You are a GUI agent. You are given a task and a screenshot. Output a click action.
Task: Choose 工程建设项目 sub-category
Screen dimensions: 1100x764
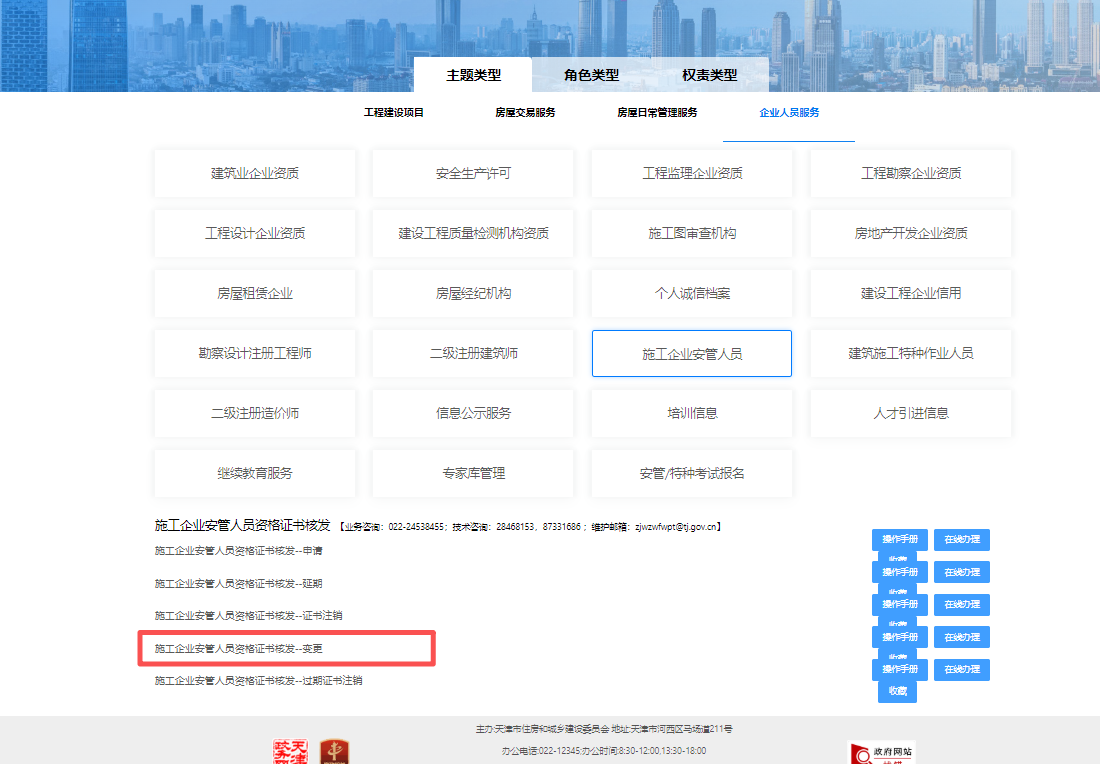coord(393,113)
